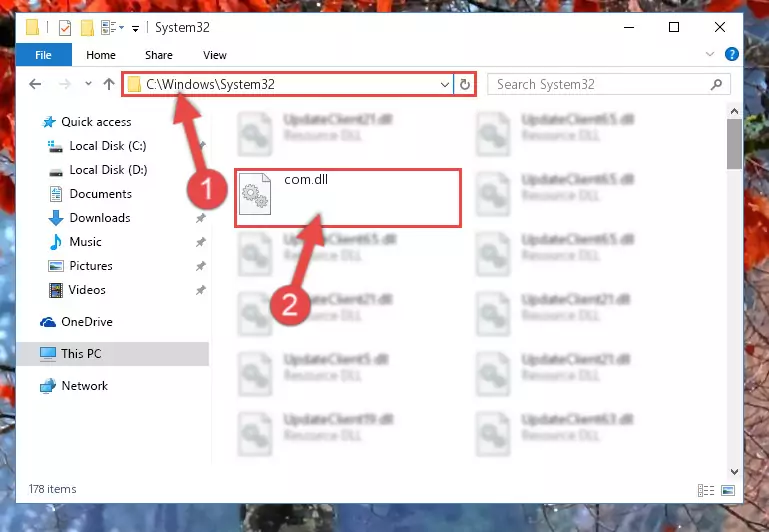Screen dimensions: 769x532
Task: Expand the ribbon with the chevron
Action: pyautogui.click(x=710, y=54)
